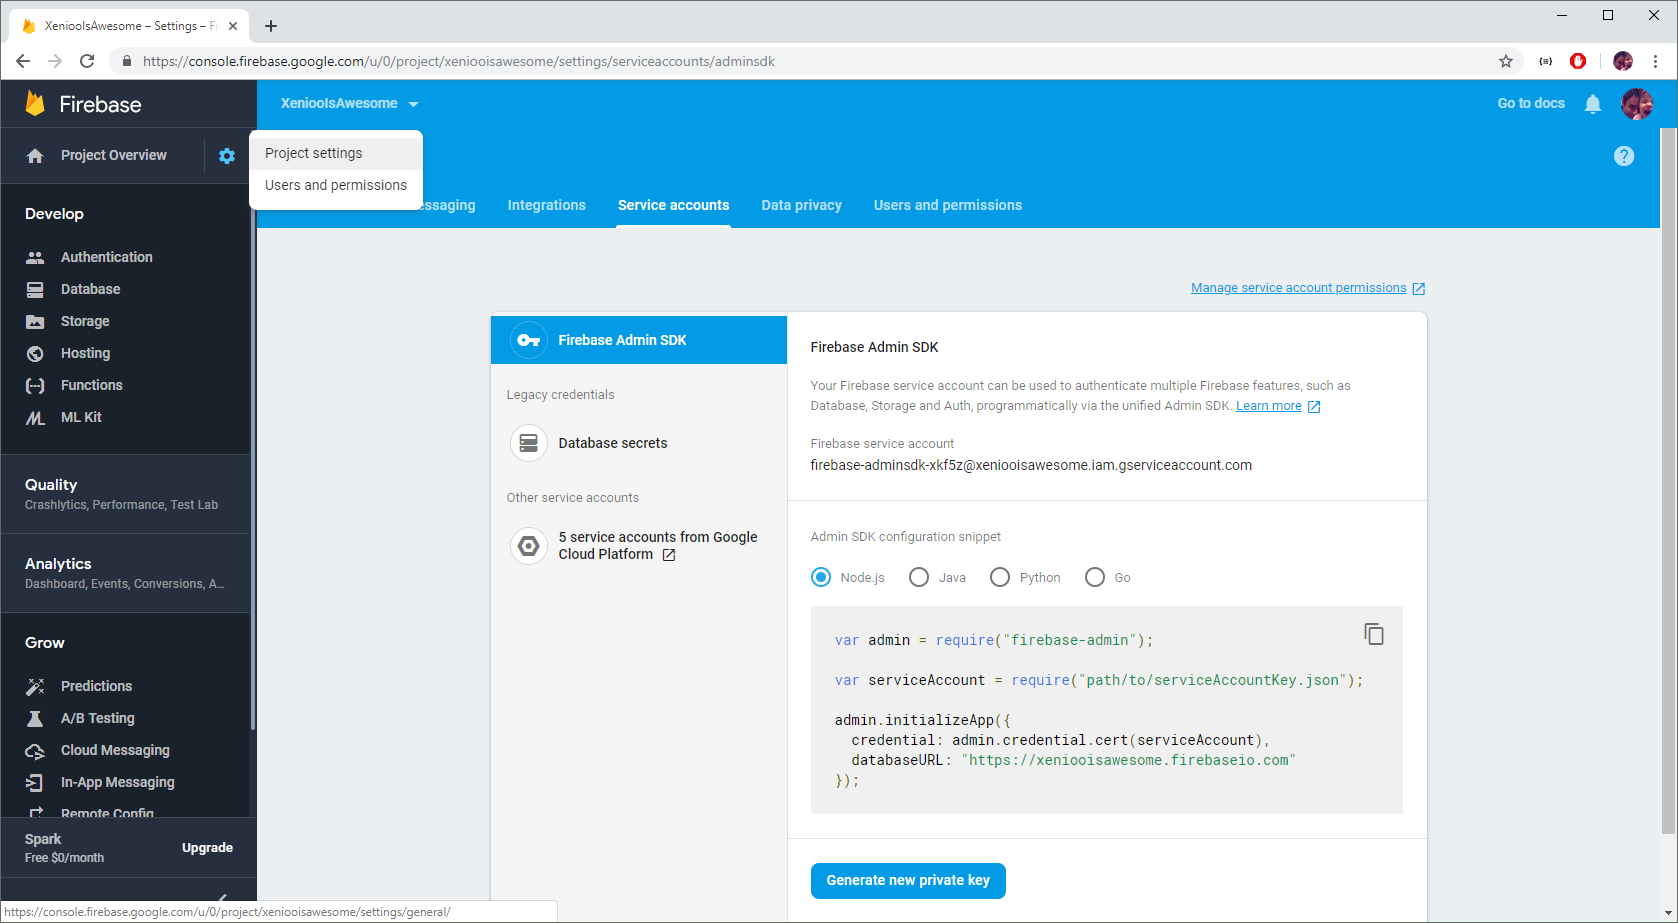The height and width of the screenshot is (923, 1678).
Task: Click the Firebase flame logo
Action: point(35,104)
